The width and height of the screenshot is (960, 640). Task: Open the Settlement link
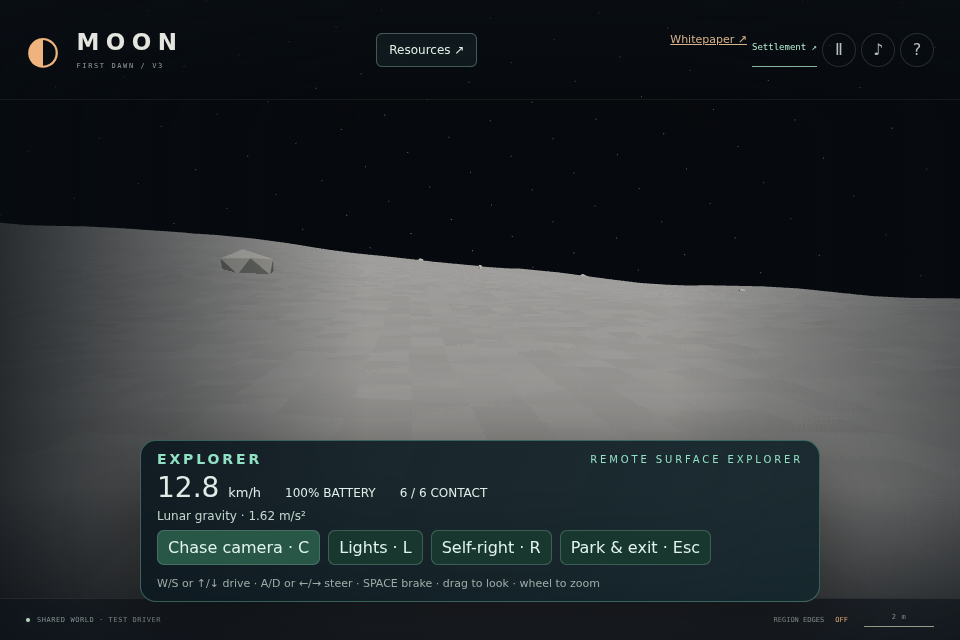(x=784, y=47)
